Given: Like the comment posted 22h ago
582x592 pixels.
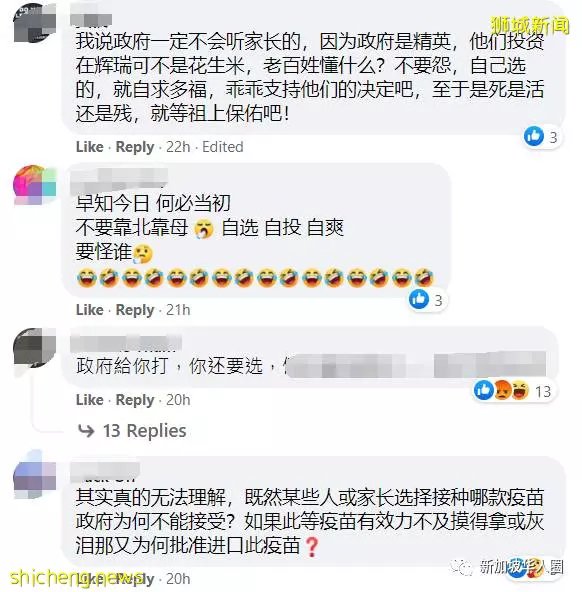Looking at the screenshot, I should 89,147.
